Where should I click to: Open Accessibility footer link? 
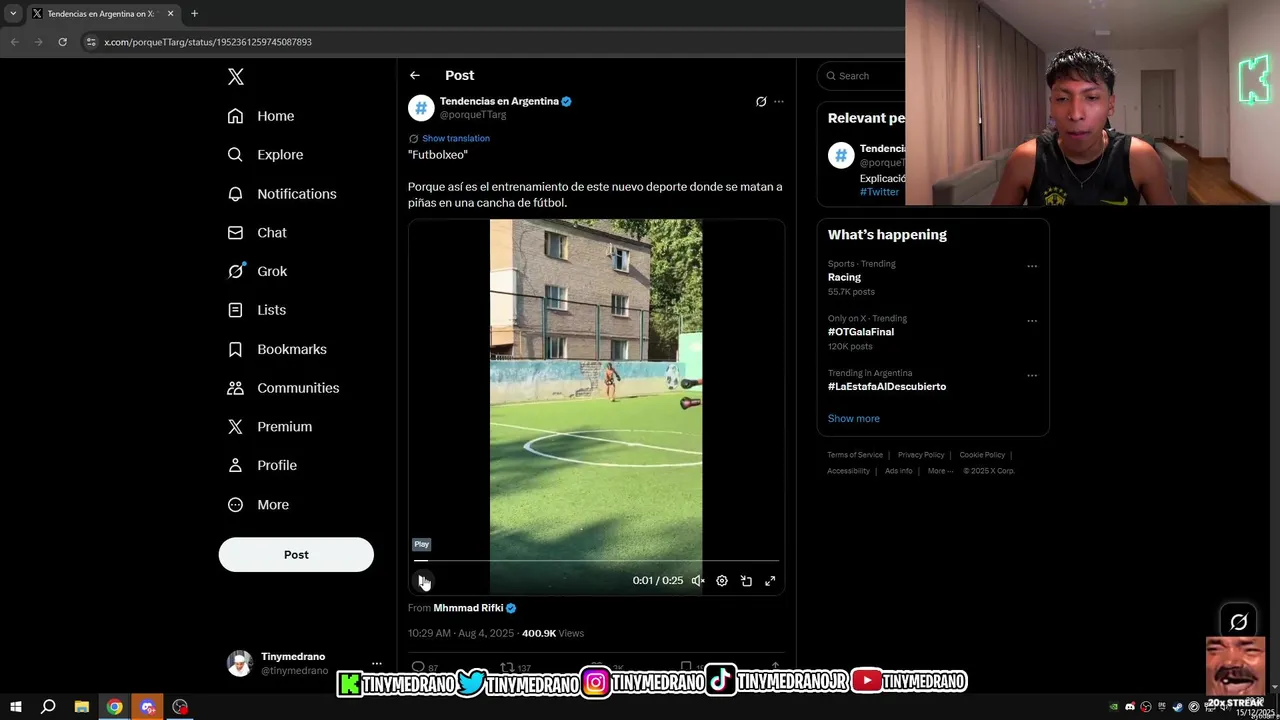point(848,471)
